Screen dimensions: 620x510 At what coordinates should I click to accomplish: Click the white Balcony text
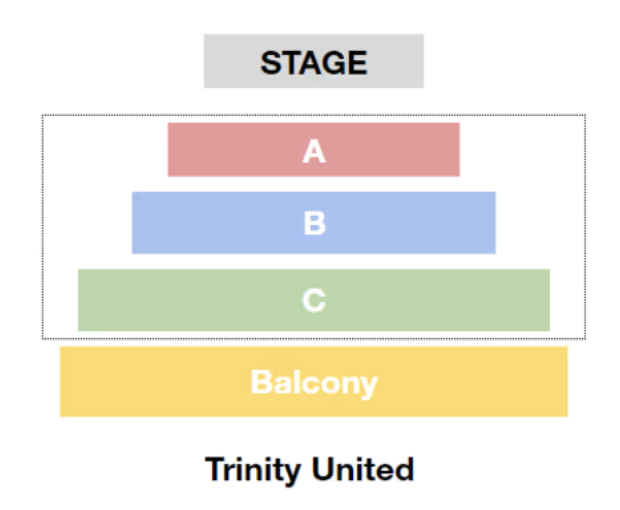point(314,383)
